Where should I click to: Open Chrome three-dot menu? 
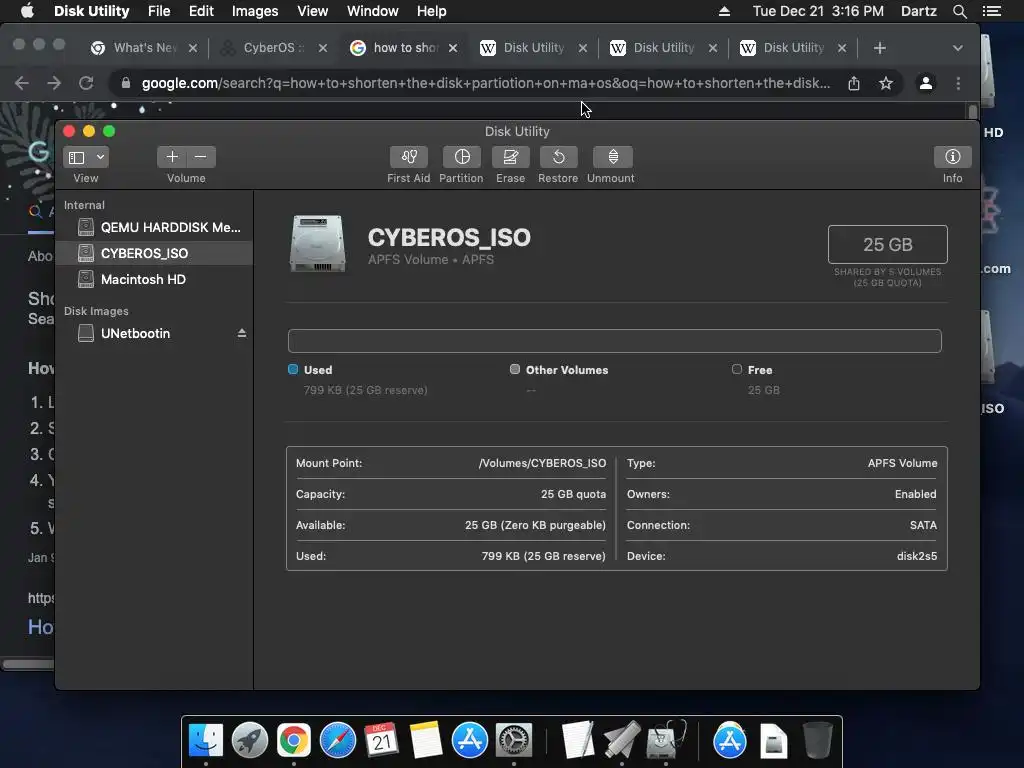point(958,83)
